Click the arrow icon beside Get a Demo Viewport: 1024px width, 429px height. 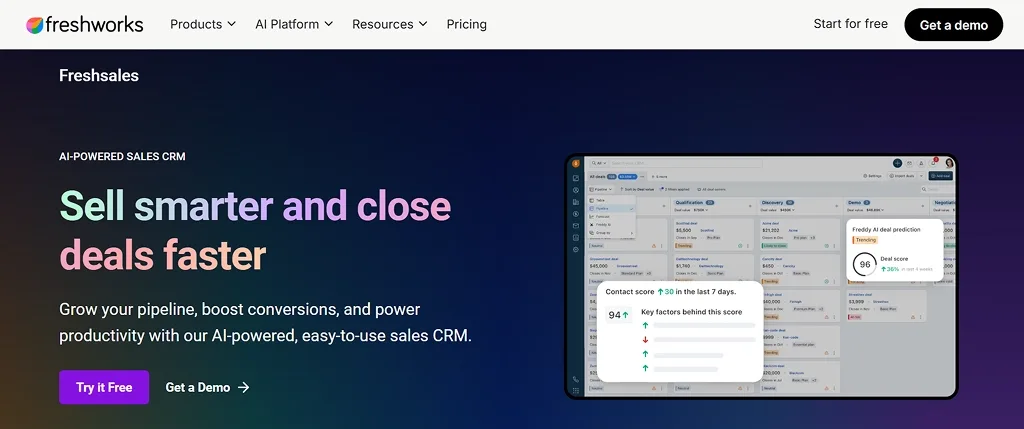click(x=244, y=387)
